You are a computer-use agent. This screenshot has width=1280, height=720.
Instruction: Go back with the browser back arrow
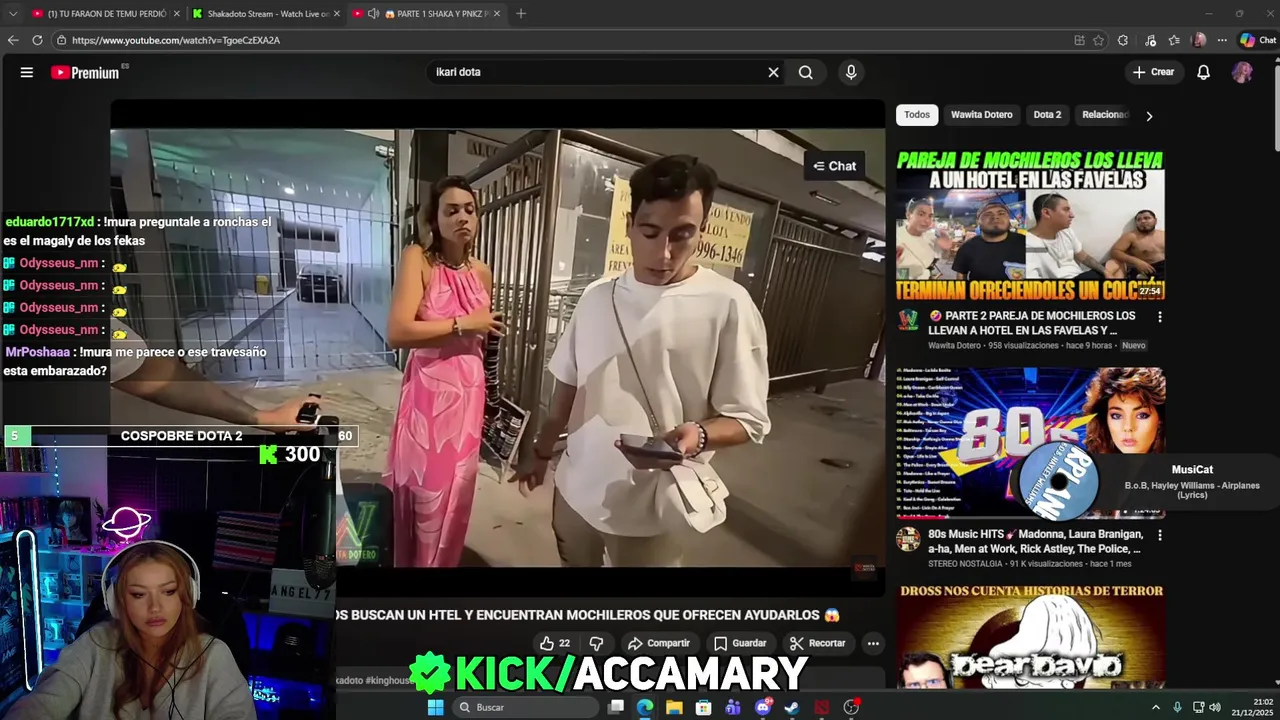pyautogui.click(x=13, y=40)
